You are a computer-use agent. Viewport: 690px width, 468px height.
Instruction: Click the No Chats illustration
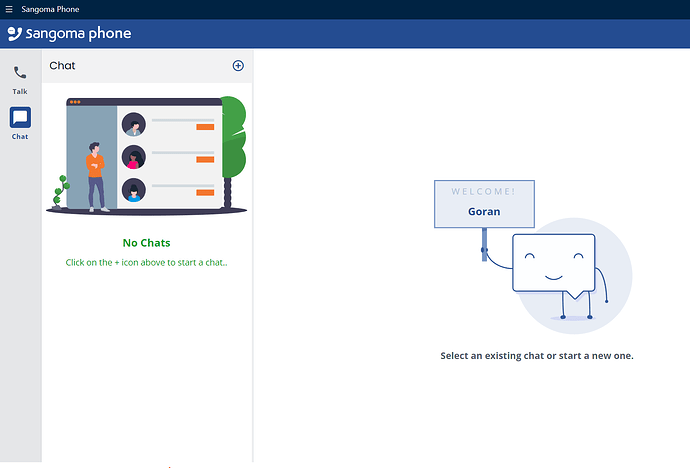pyautogui.click(x=147, y=155)
